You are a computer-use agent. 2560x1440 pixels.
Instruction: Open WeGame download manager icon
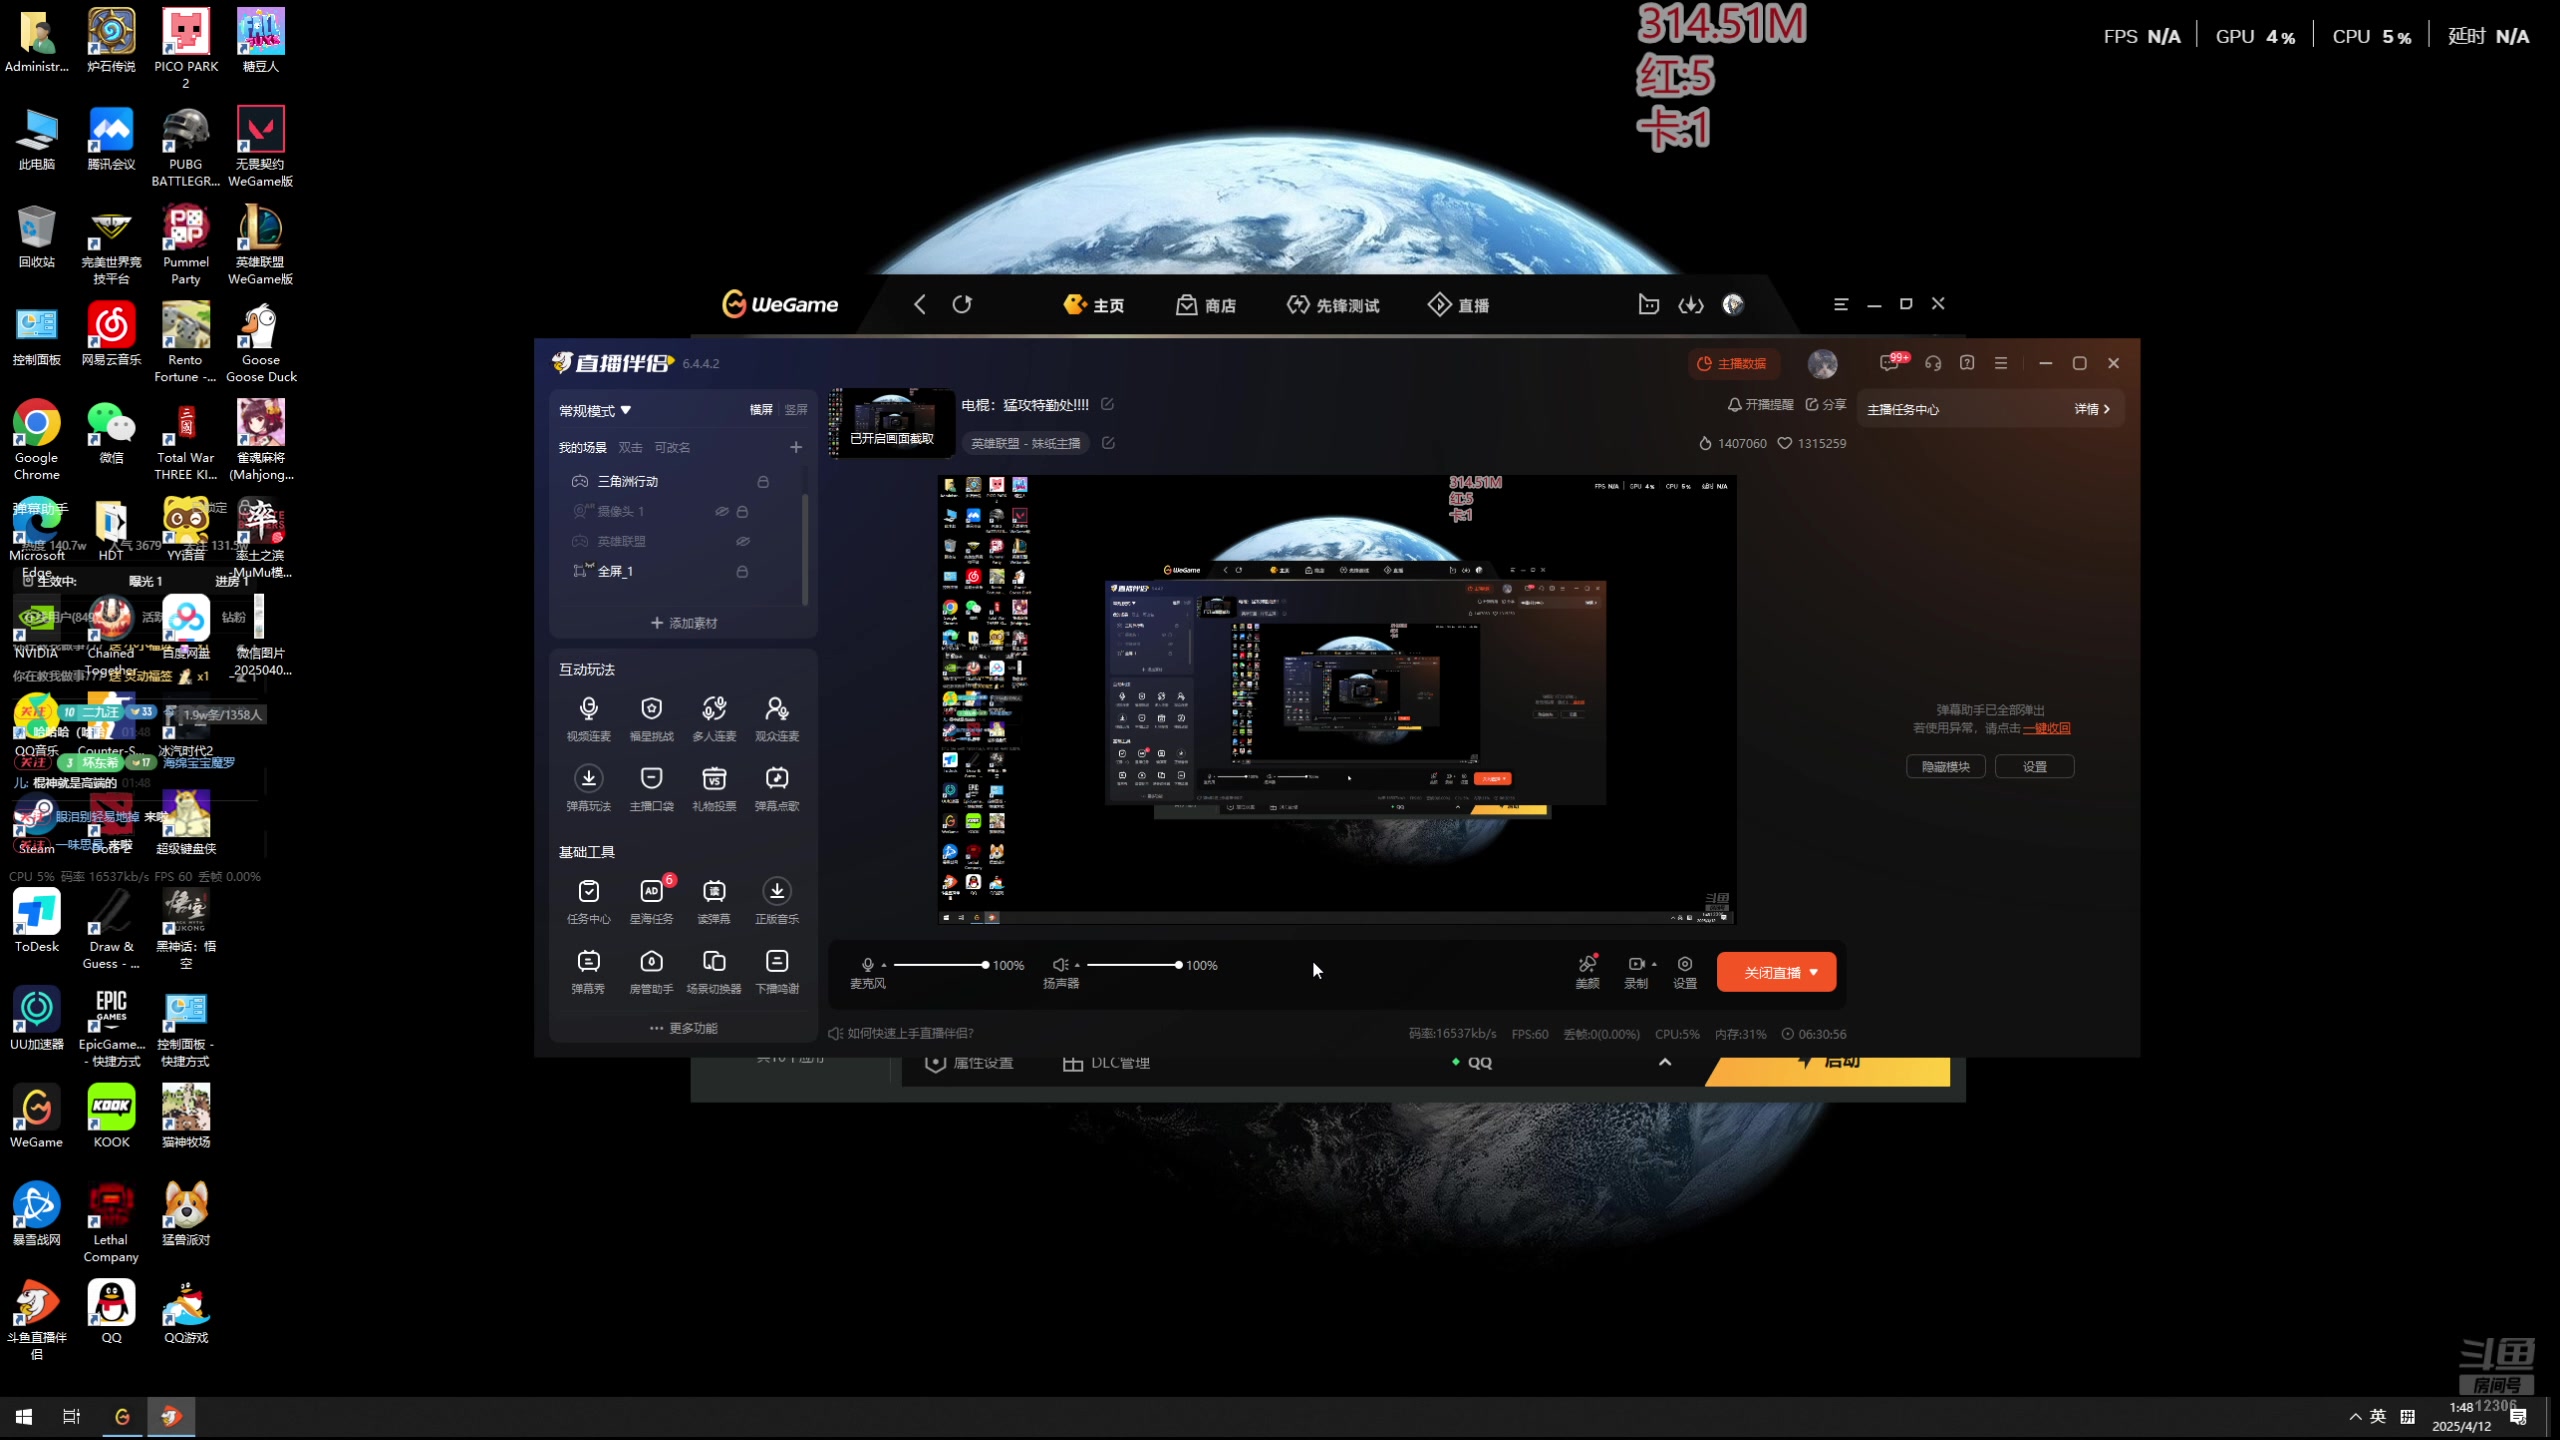1691,305
